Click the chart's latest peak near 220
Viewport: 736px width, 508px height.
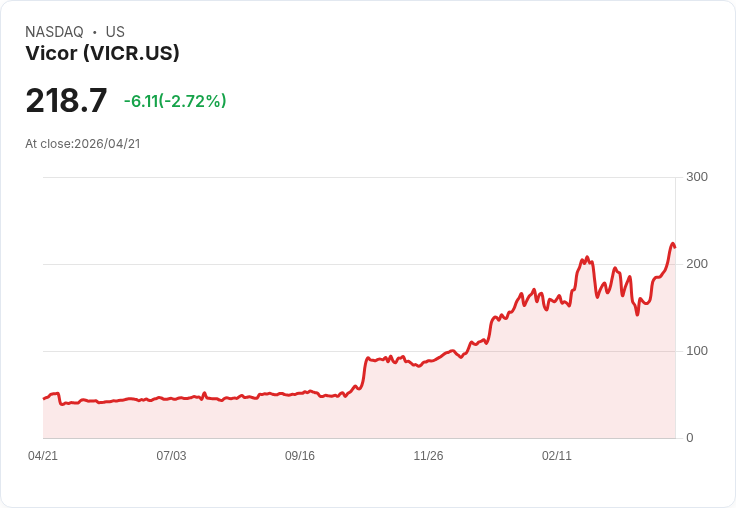(672, 244)
